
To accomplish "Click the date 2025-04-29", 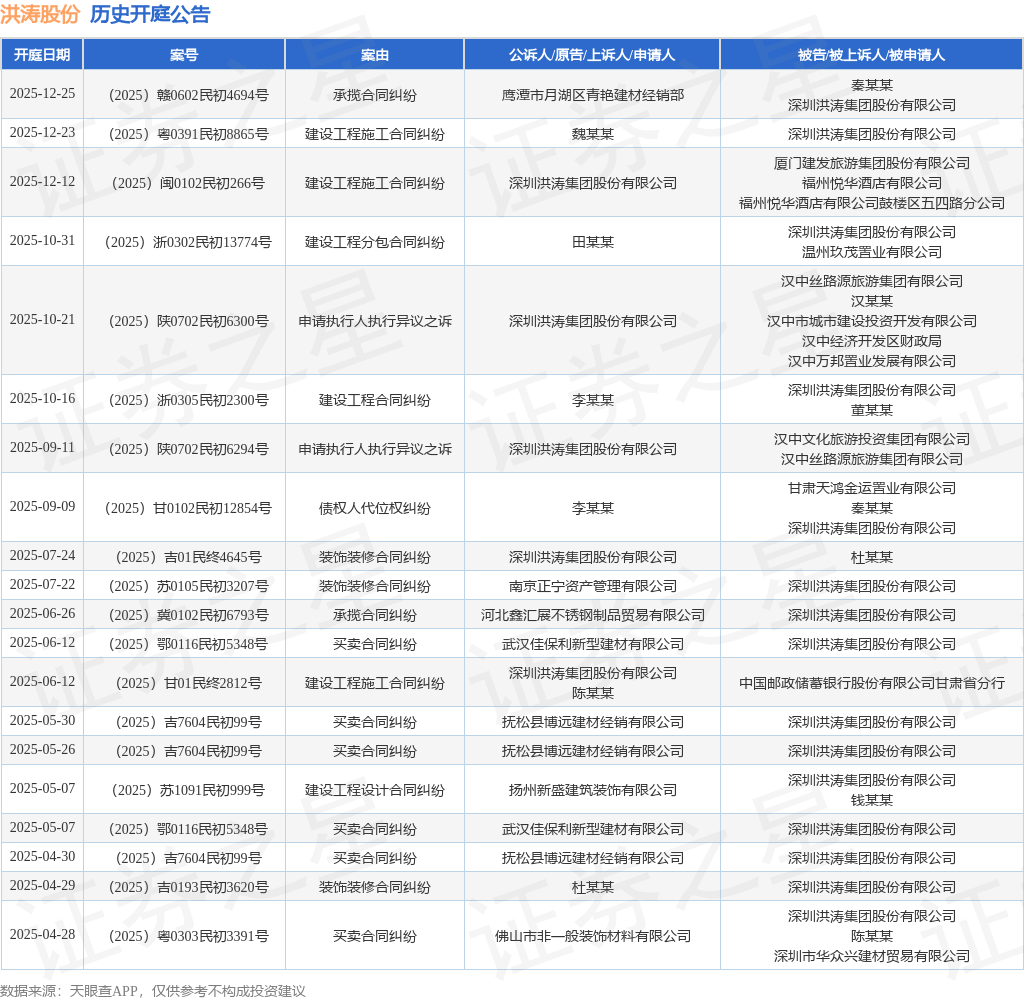I will [x=42, y=886].
